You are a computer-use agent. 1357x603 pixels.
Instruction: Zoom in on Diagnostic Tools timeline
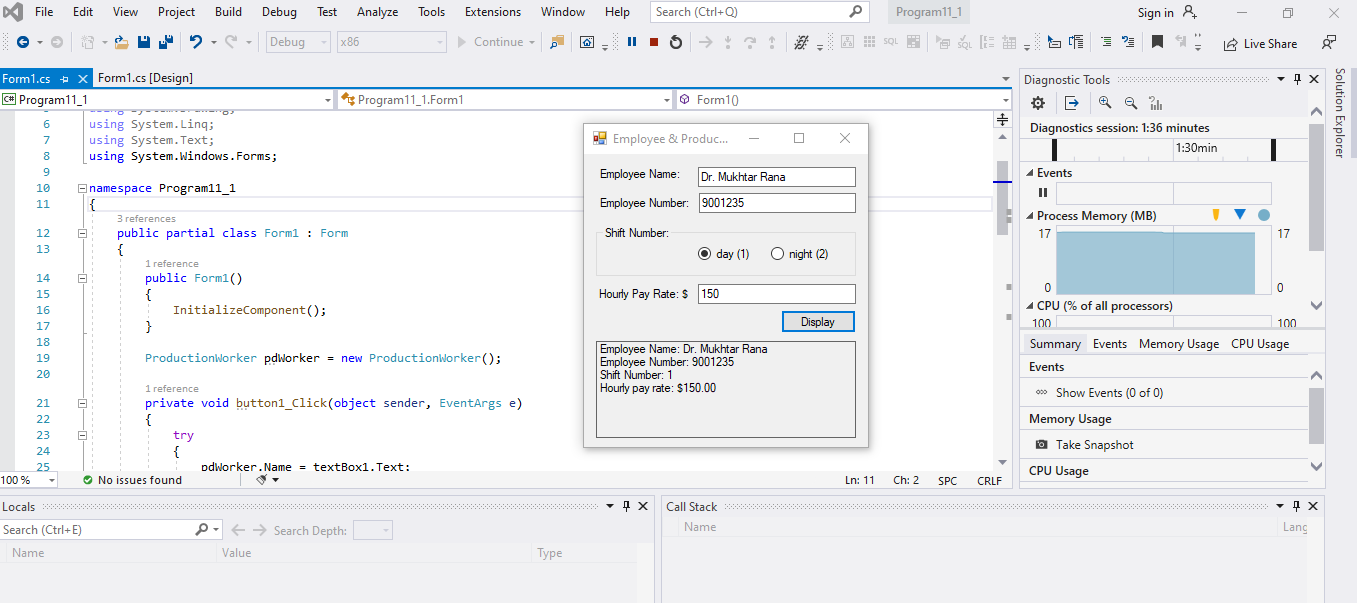(x=1105, y=103)
